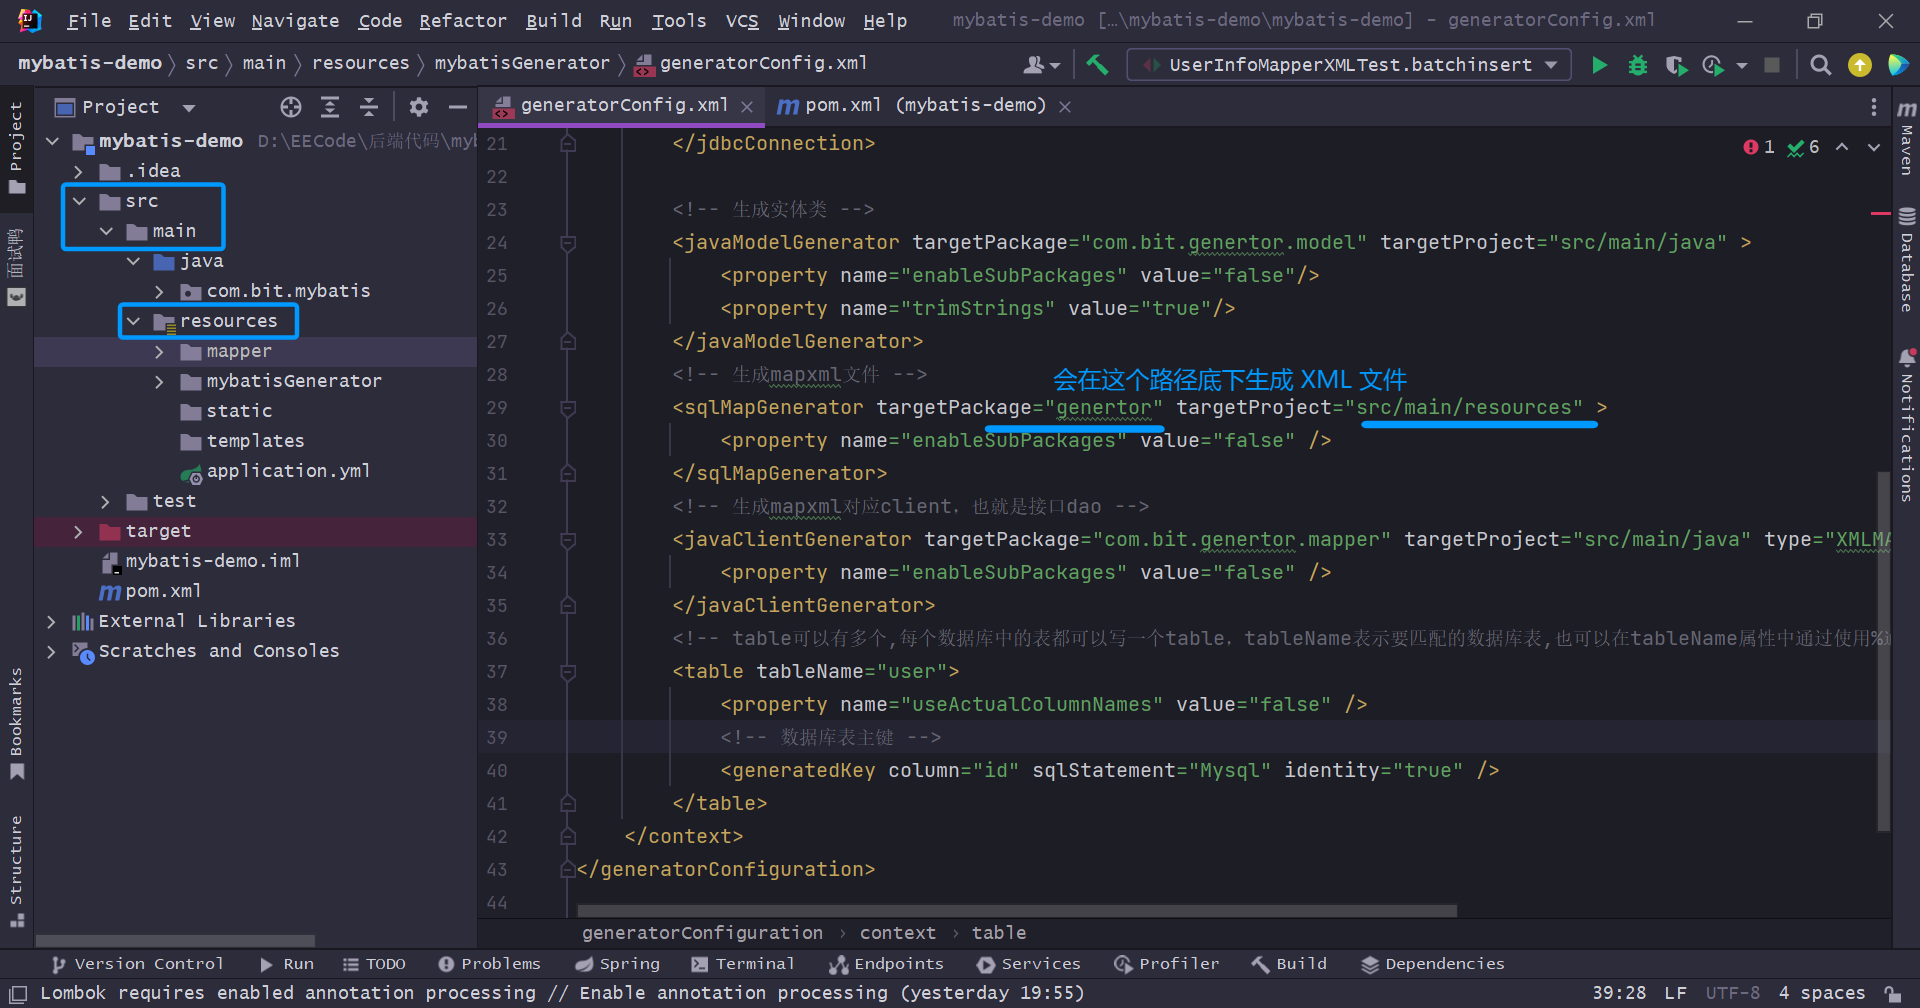Expand External Libraries node
1920x1008 pixels.
52,622
